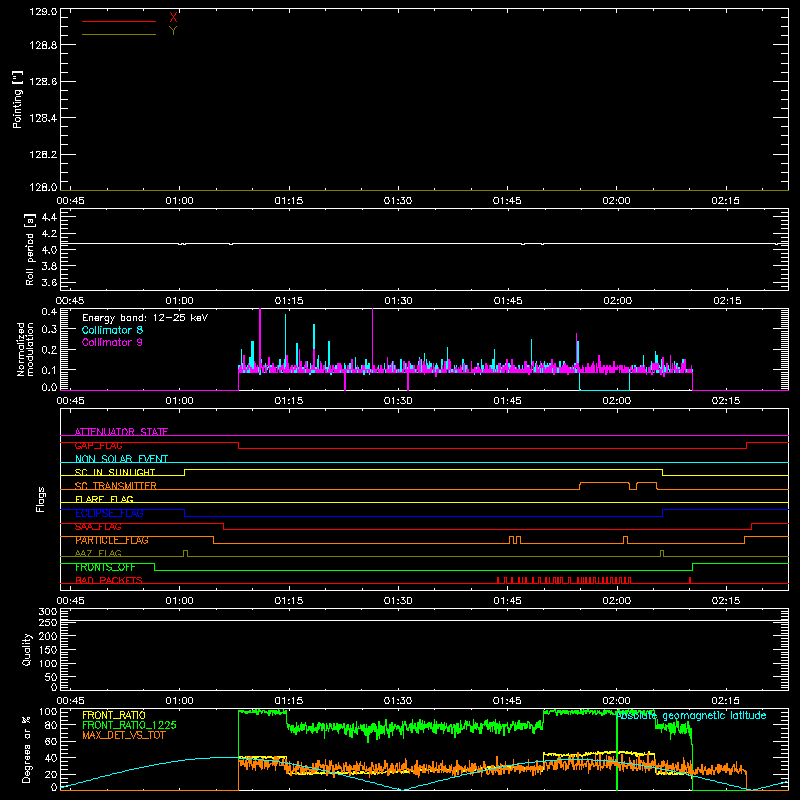800x800 pixels.
Task: Click the NON_SOLAR_EVENT flag label
Action: (x=121, y=459)
